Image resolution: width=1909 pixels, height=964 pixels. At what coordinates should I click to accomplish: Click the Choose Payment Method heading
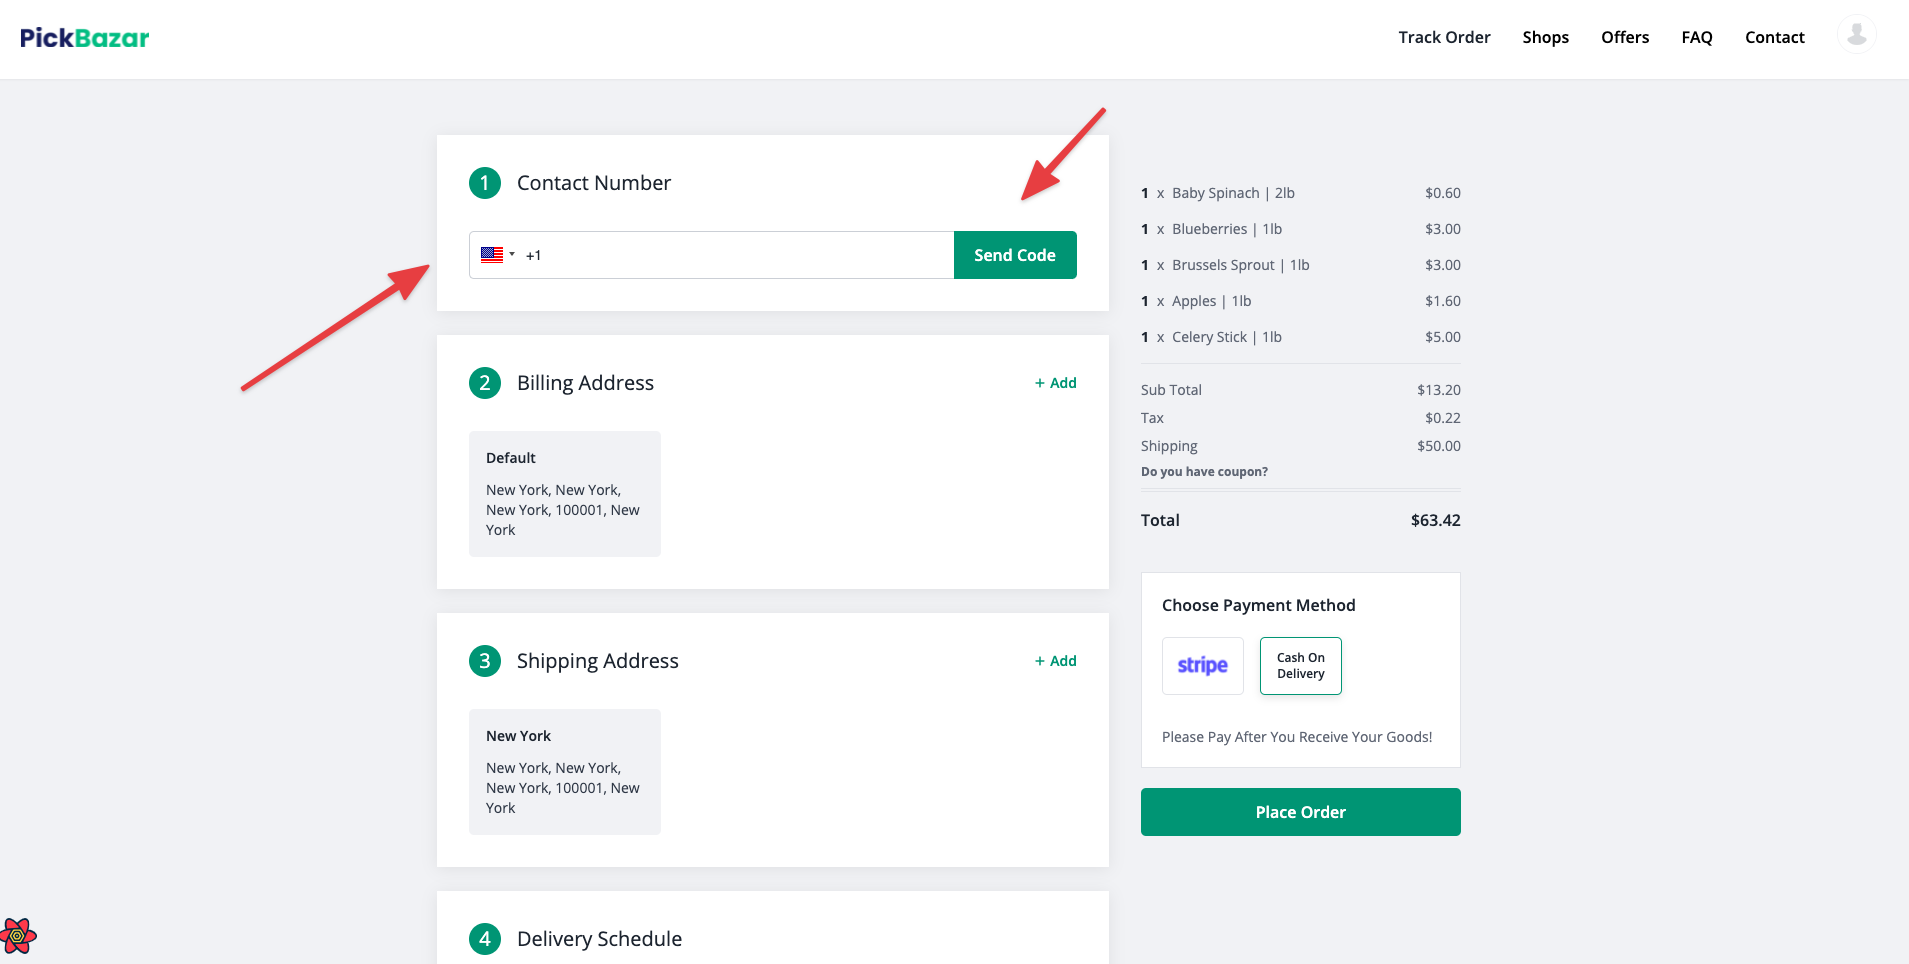pyautogui.click(x=1258, y=605)
